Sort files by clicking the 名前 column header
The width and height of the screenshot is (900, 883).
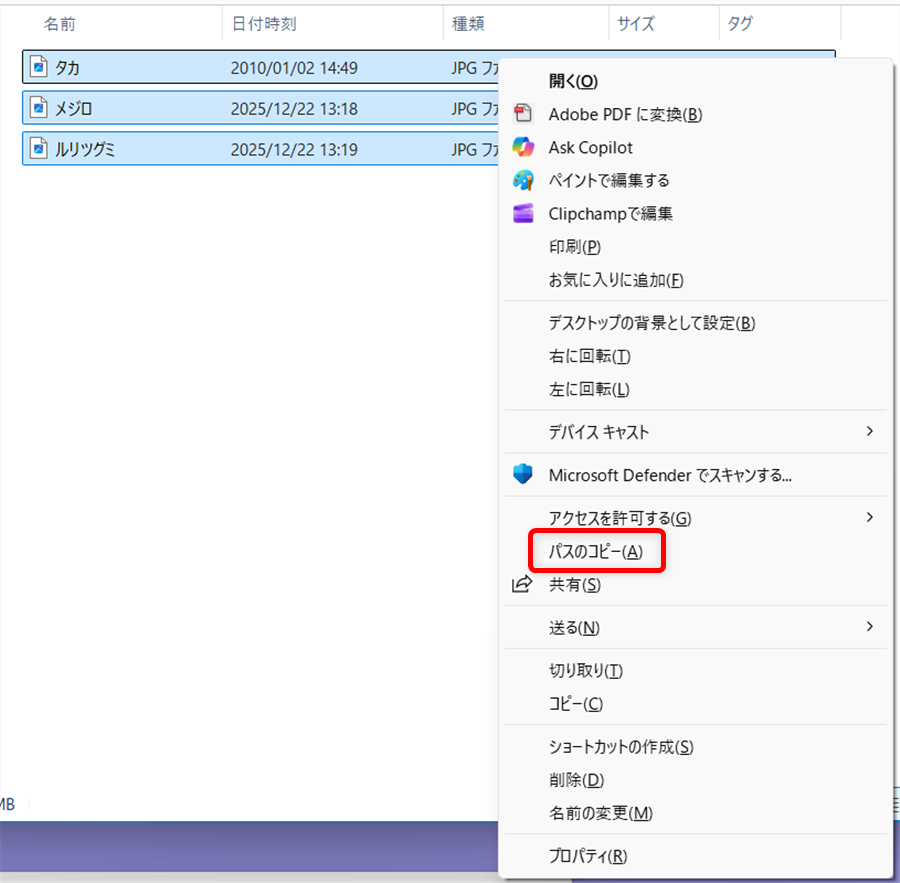(x=60, y=23)
